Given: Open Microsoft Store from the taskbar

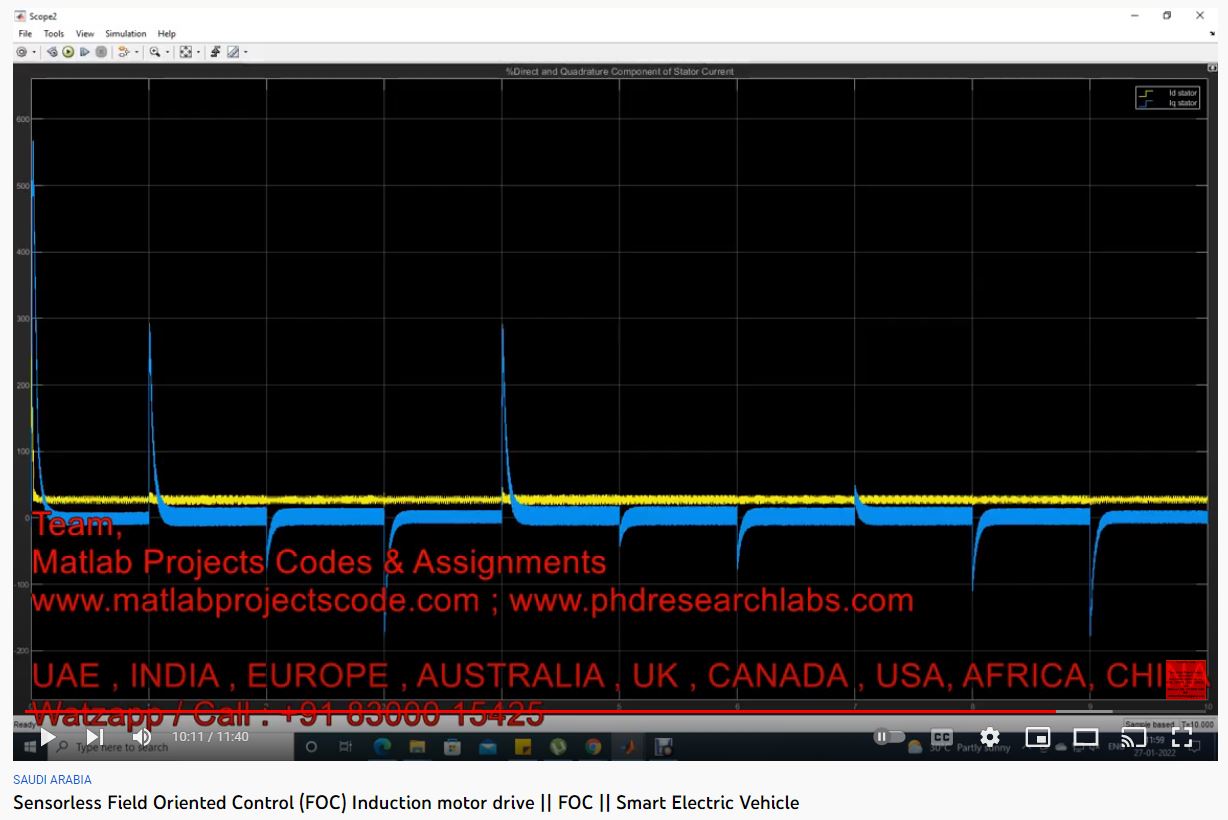Looking at the screenshot, I should pos(452,746).
